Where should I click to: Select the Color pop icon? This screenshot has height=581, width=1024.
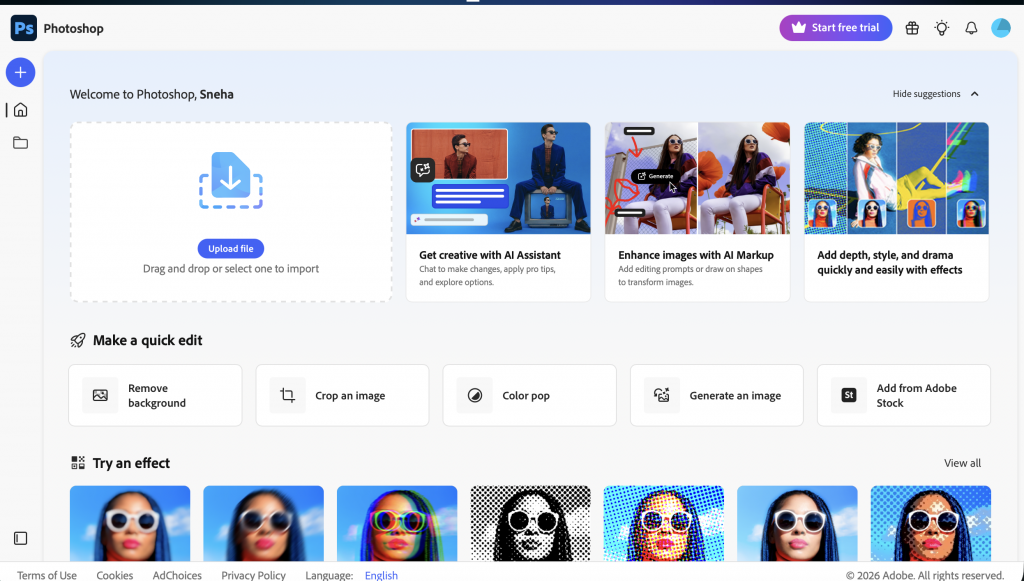click(474, 395)
